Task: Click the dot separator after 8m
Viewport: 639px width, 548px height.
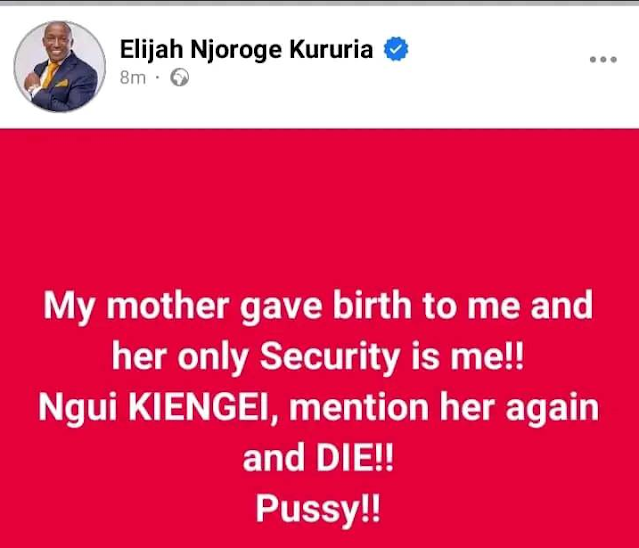Action: coord(157,76)
